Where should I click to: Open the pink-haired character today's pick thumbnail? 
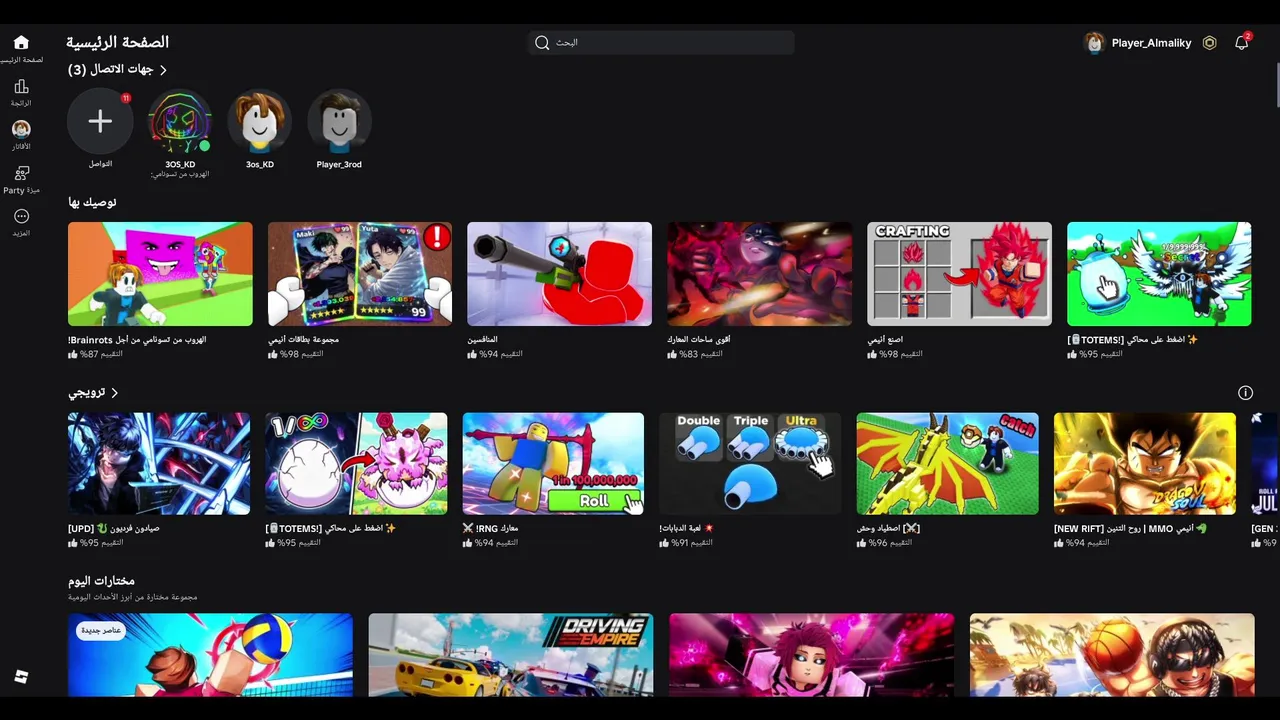(811, 655)
